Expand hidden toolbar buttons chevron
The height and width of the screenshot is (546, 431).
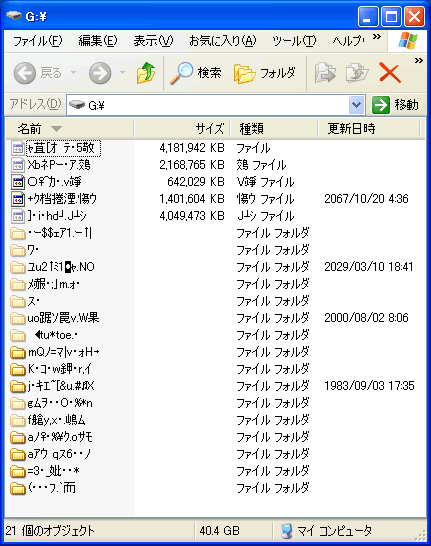(x=418, y=61)
